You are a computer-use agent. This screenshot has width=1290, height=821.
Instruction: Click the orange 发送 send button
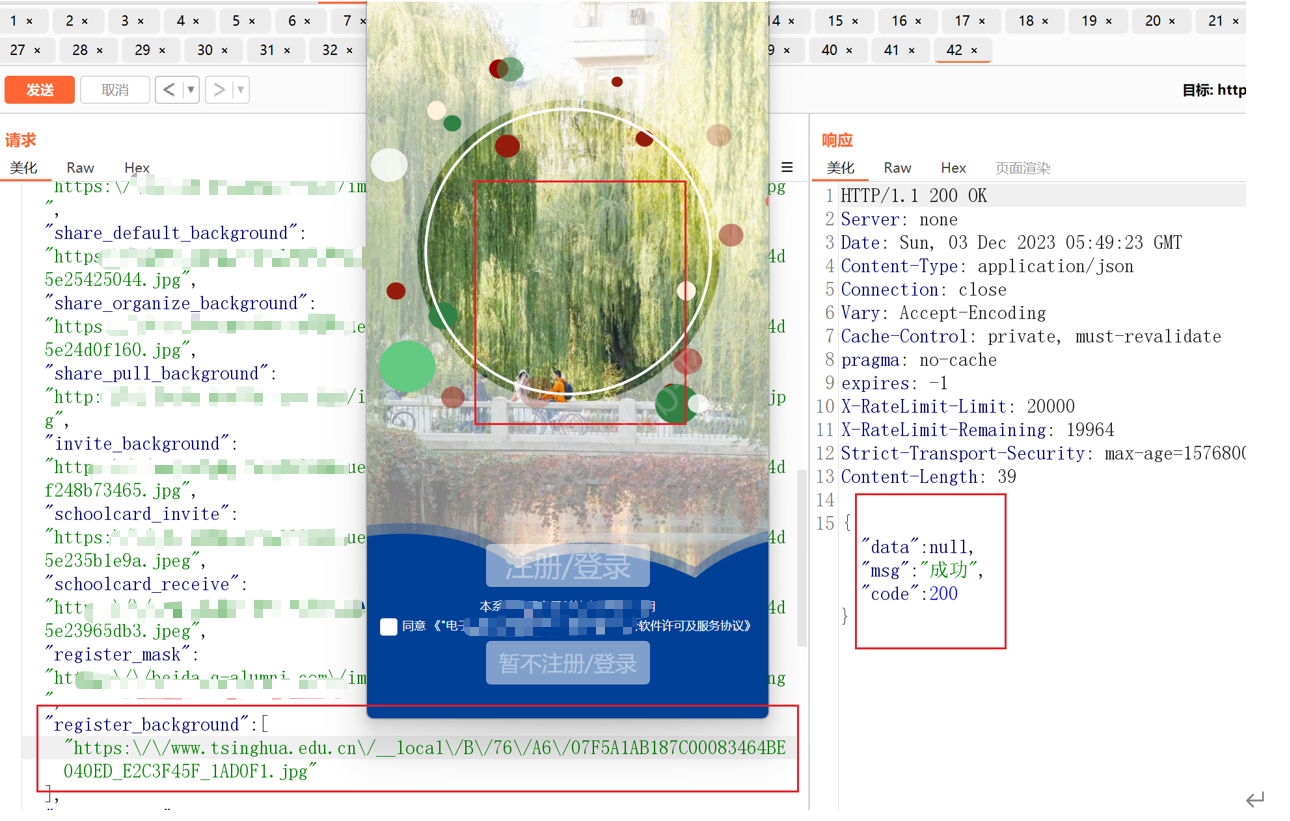click(40, 90)
